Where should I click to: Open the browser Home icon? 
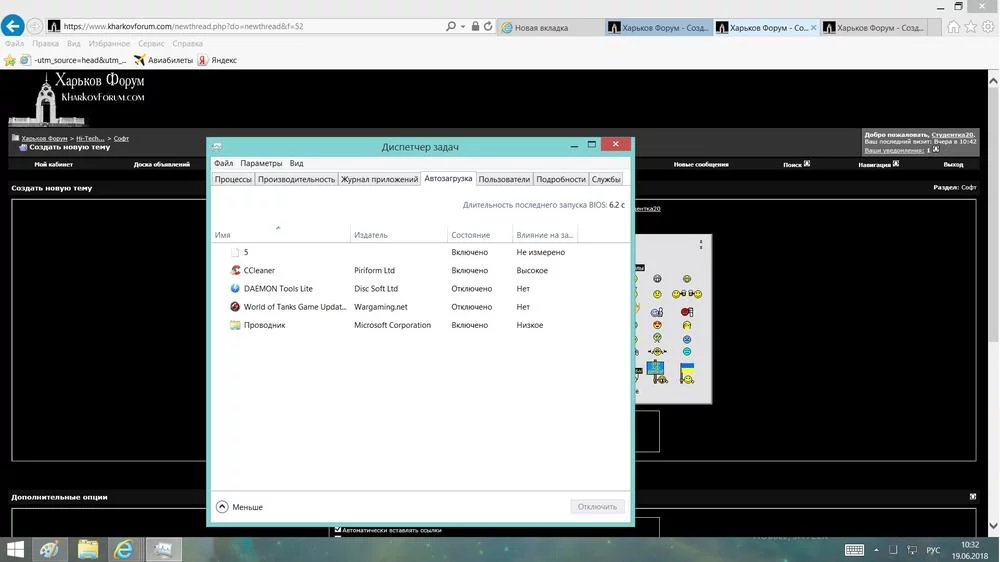point(953,27)
